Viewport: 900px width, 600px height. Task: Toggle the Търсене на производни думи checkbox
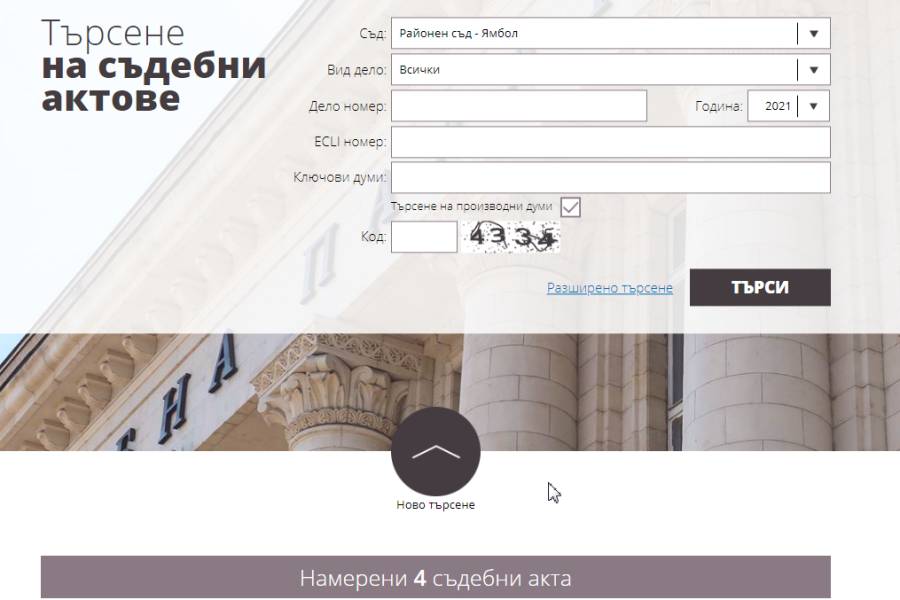pos(570,206)
